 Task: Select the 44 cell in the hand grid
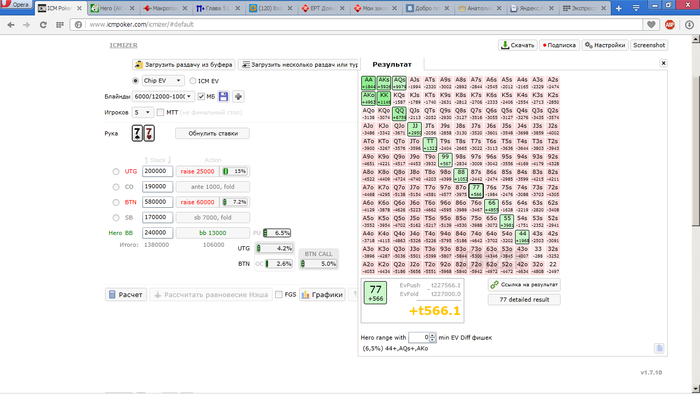(522, 236)
